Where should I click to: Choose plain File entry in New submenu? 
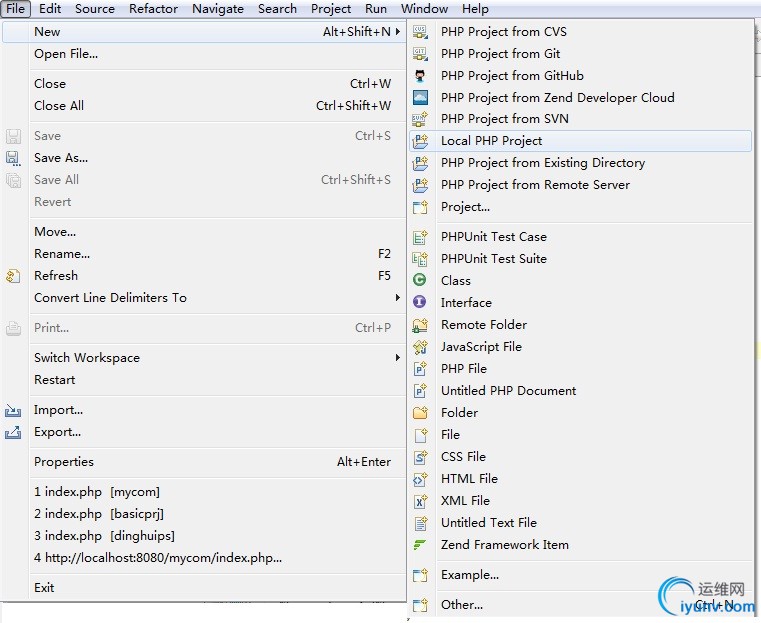[581, 435]
